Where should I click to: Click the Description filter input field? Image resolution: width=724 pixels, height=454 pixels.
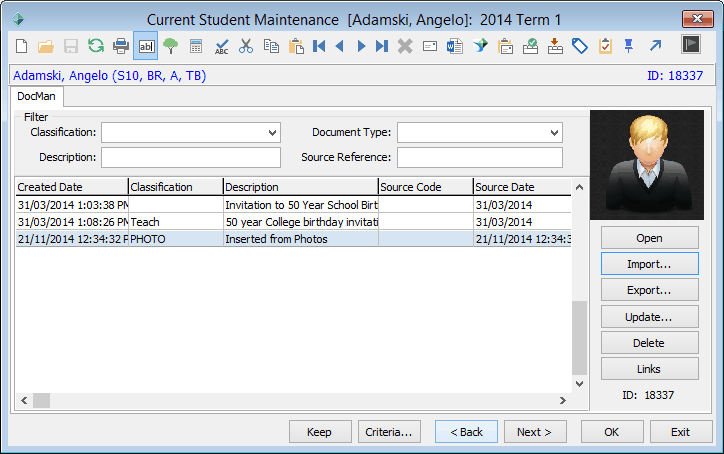click(191, 157)
